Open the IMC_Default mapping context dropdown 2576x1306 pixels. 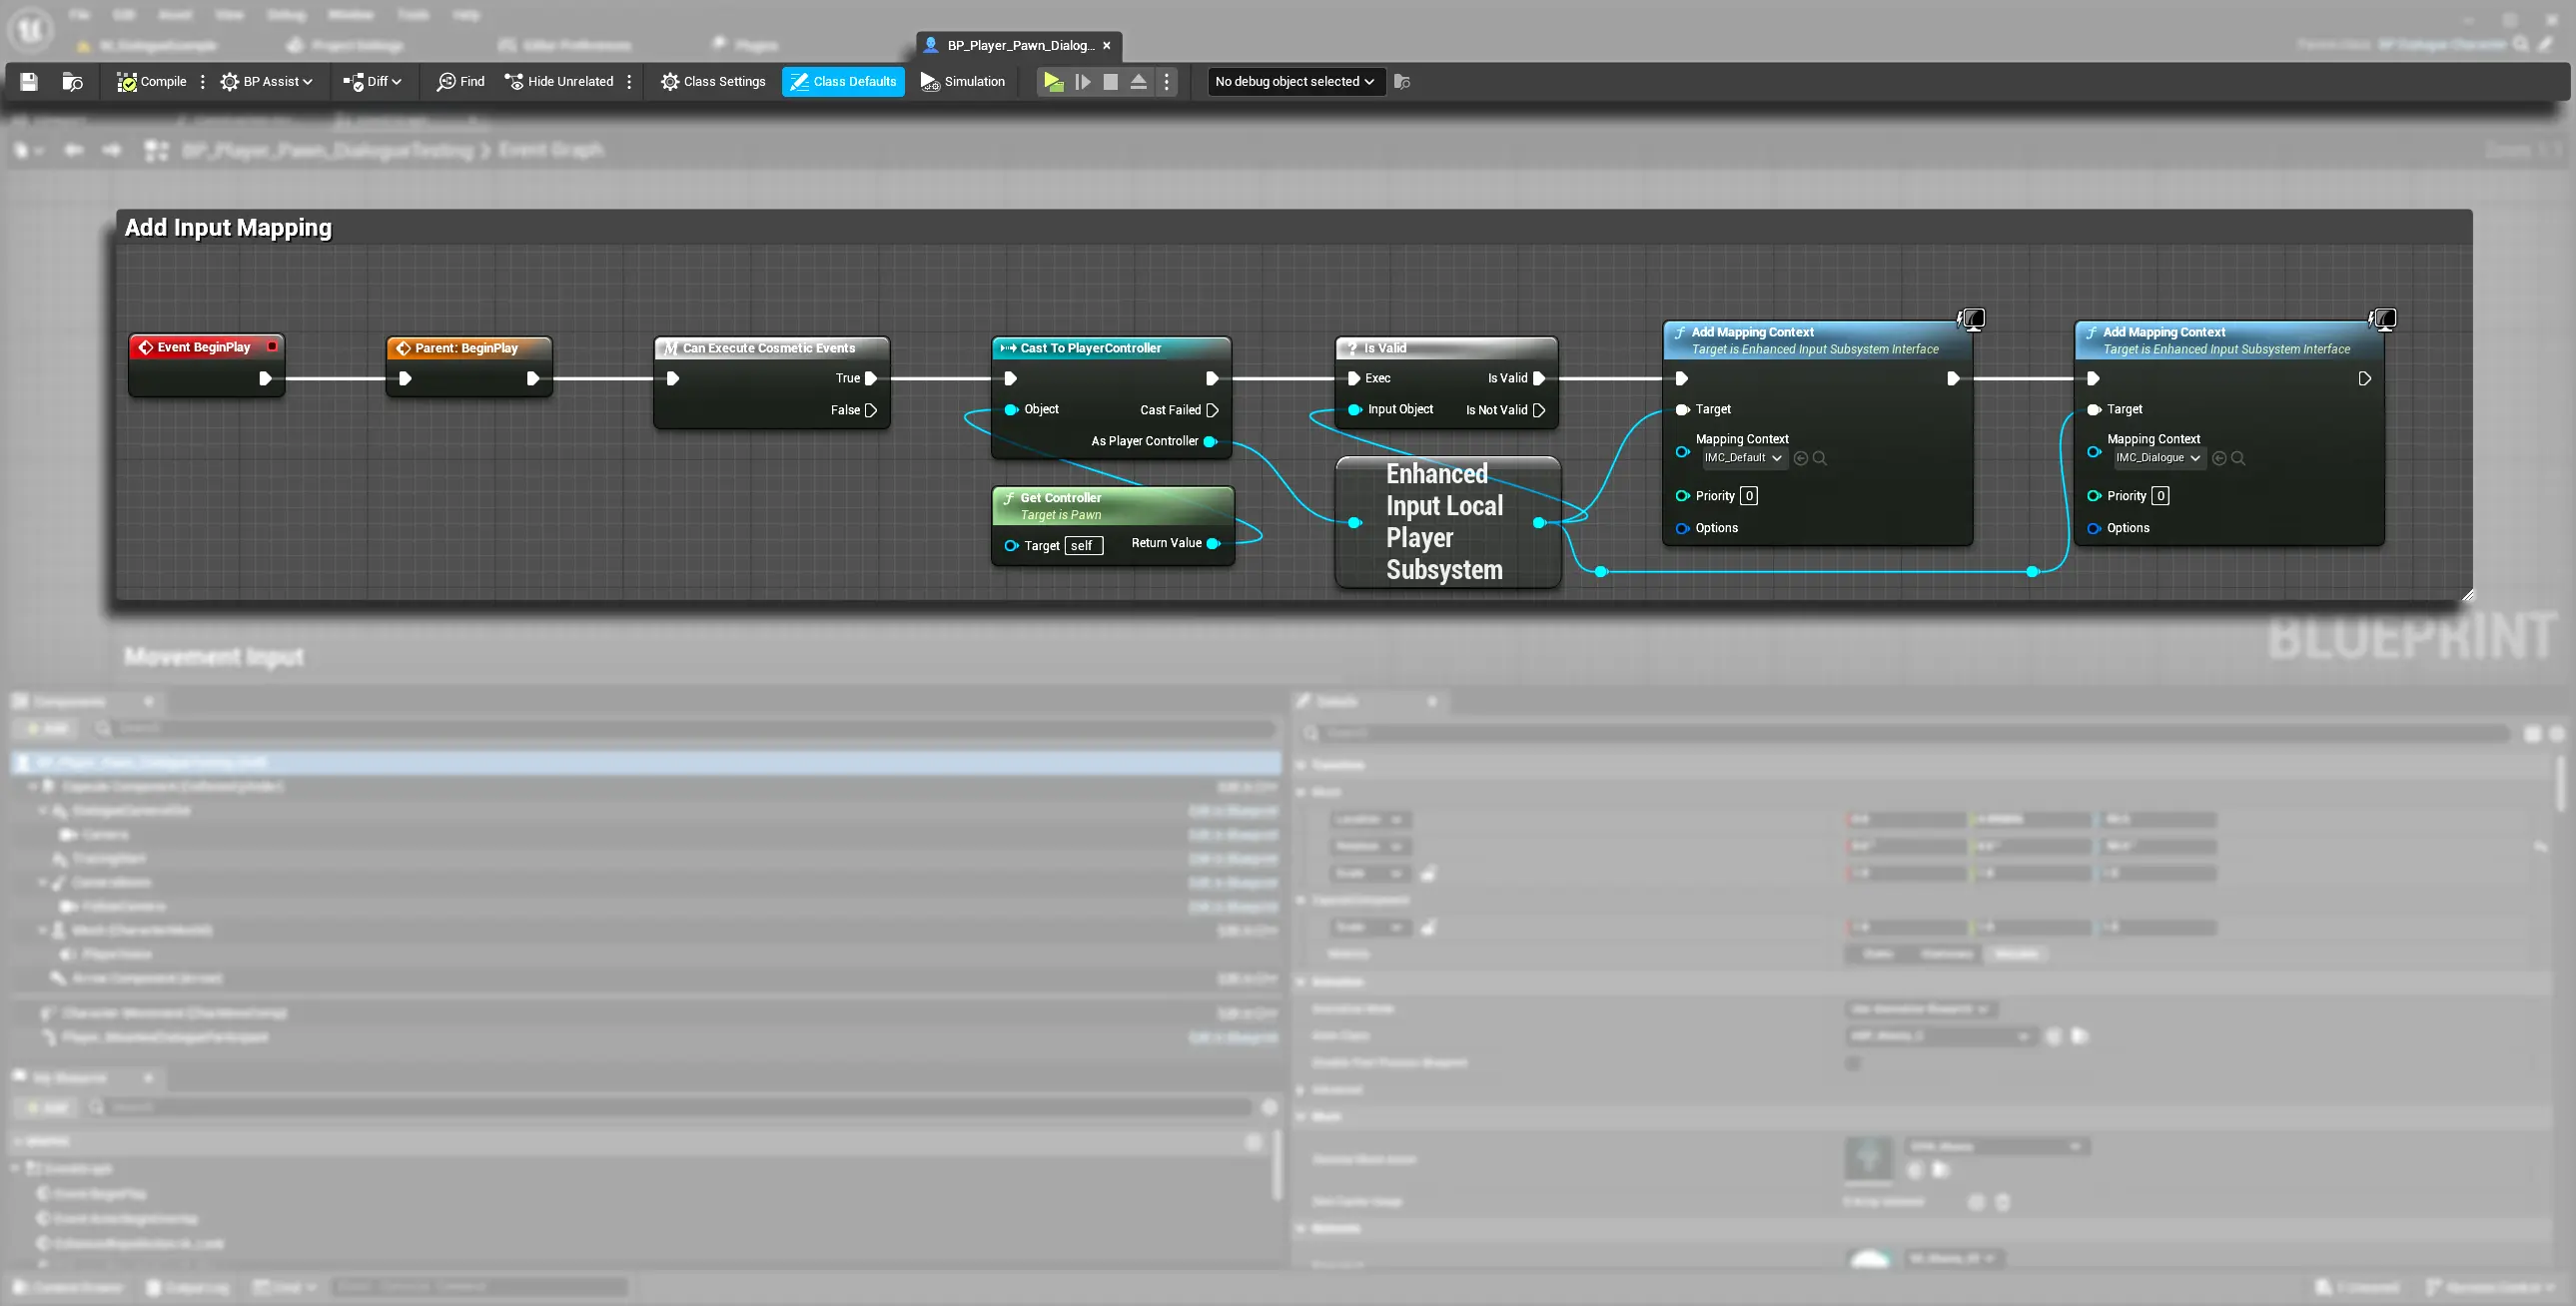(x=1744, y=458)
